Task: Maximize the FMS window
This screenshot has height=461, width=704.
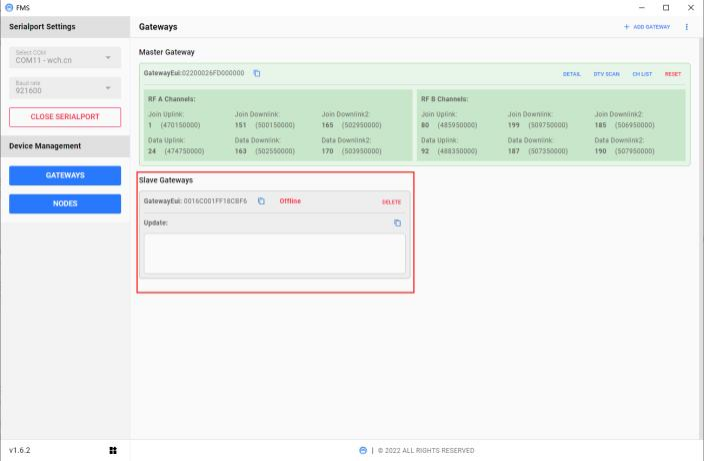Action: pos(666,7)
